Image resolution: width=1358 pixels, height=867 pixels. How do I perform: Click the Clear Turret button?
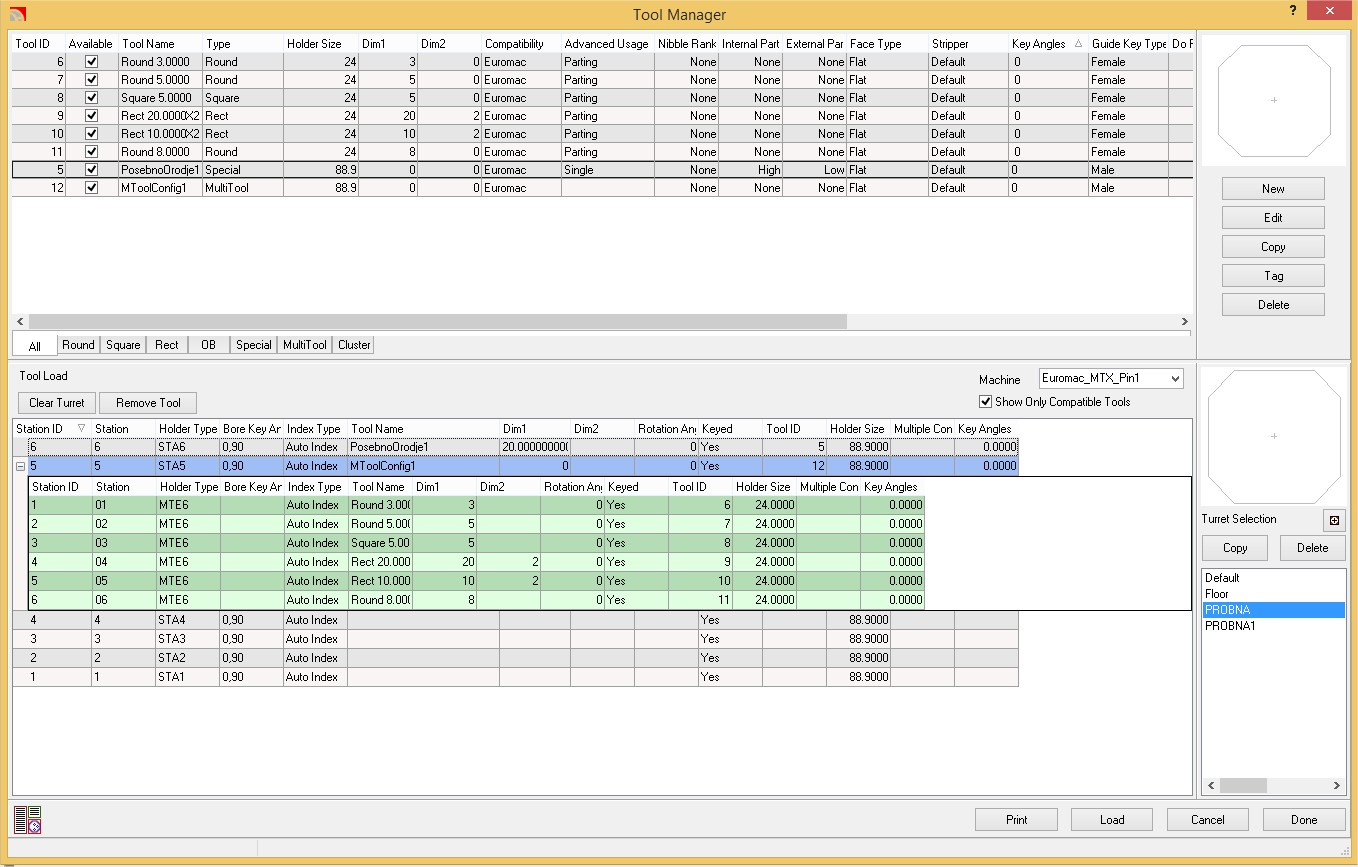(x=56, y=403)
